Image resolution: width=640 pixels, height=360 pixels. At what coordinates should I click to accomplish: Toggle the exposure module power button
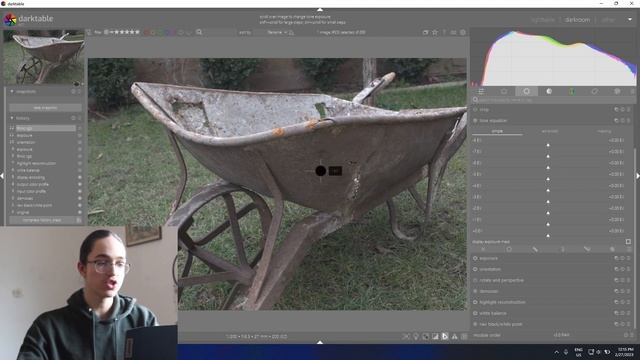(x=475, y=258)
